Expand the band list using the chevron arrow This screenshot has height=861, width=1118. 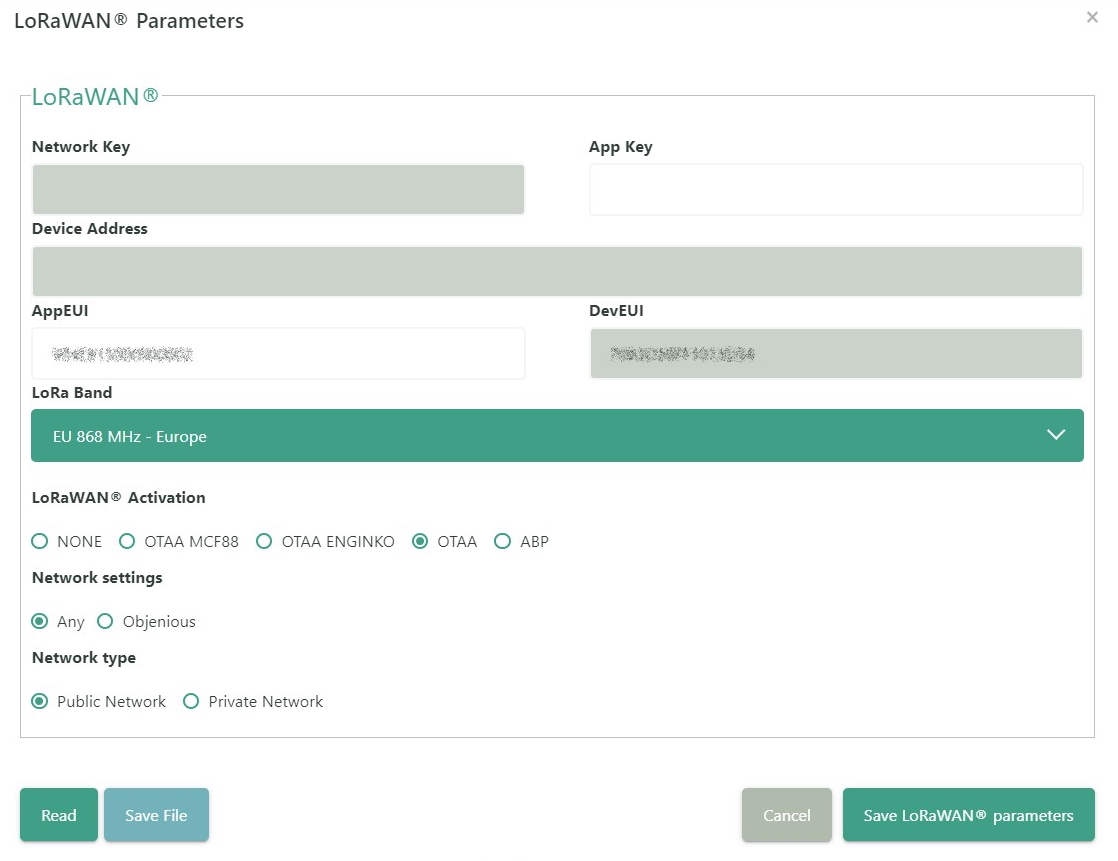coord(1056,435)
